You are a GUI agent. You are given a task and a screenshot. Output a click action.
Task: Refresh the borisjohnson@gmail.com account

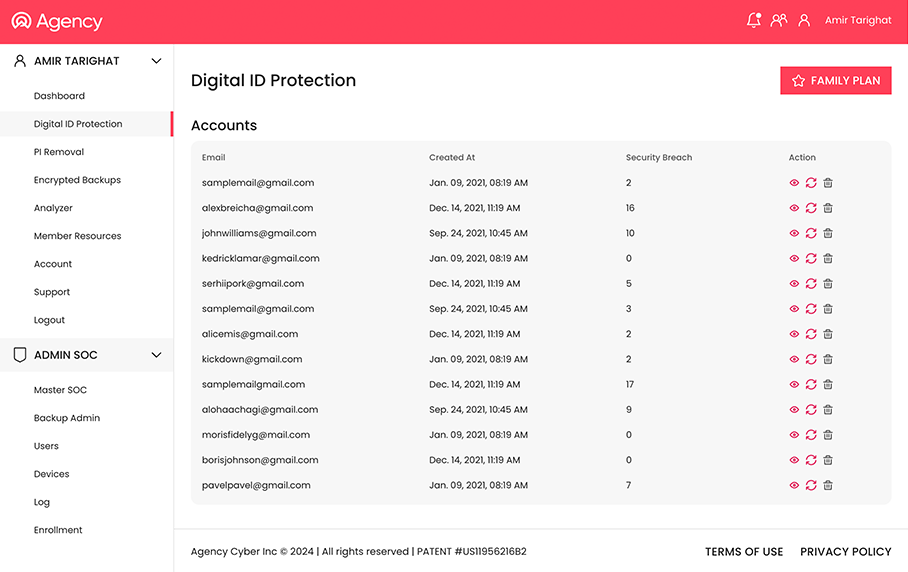pyautogui.click(x=811, y=460)
